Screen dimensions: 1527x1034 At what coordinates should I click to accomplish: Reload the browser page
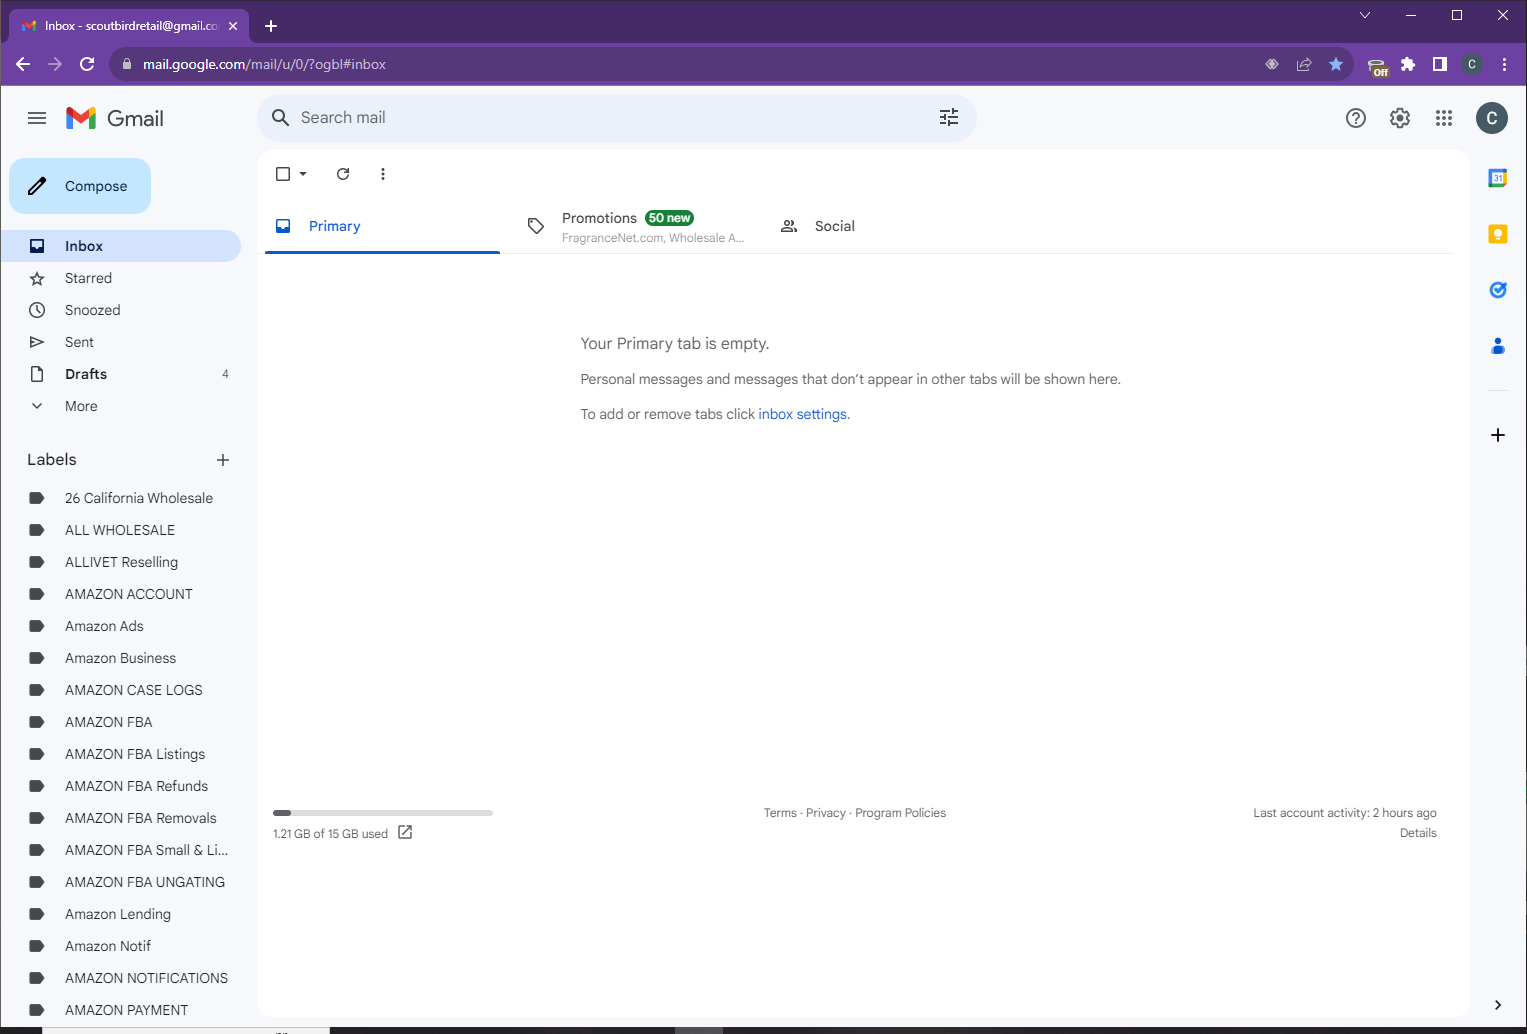tap(87, 64)
